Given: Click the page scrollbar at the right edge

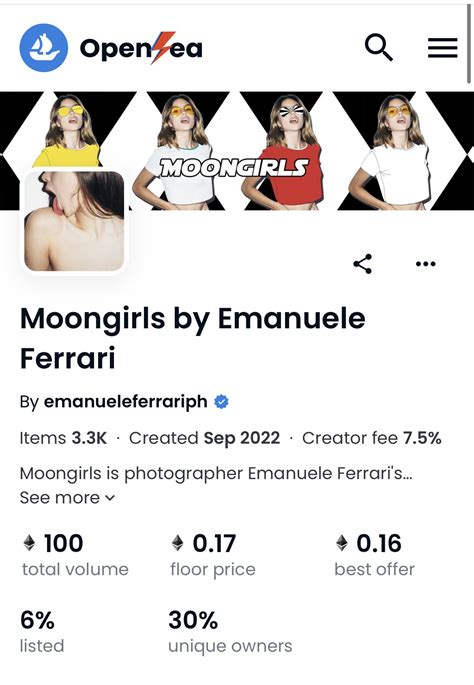Looking at the screenshot, I should coord(469,44).
